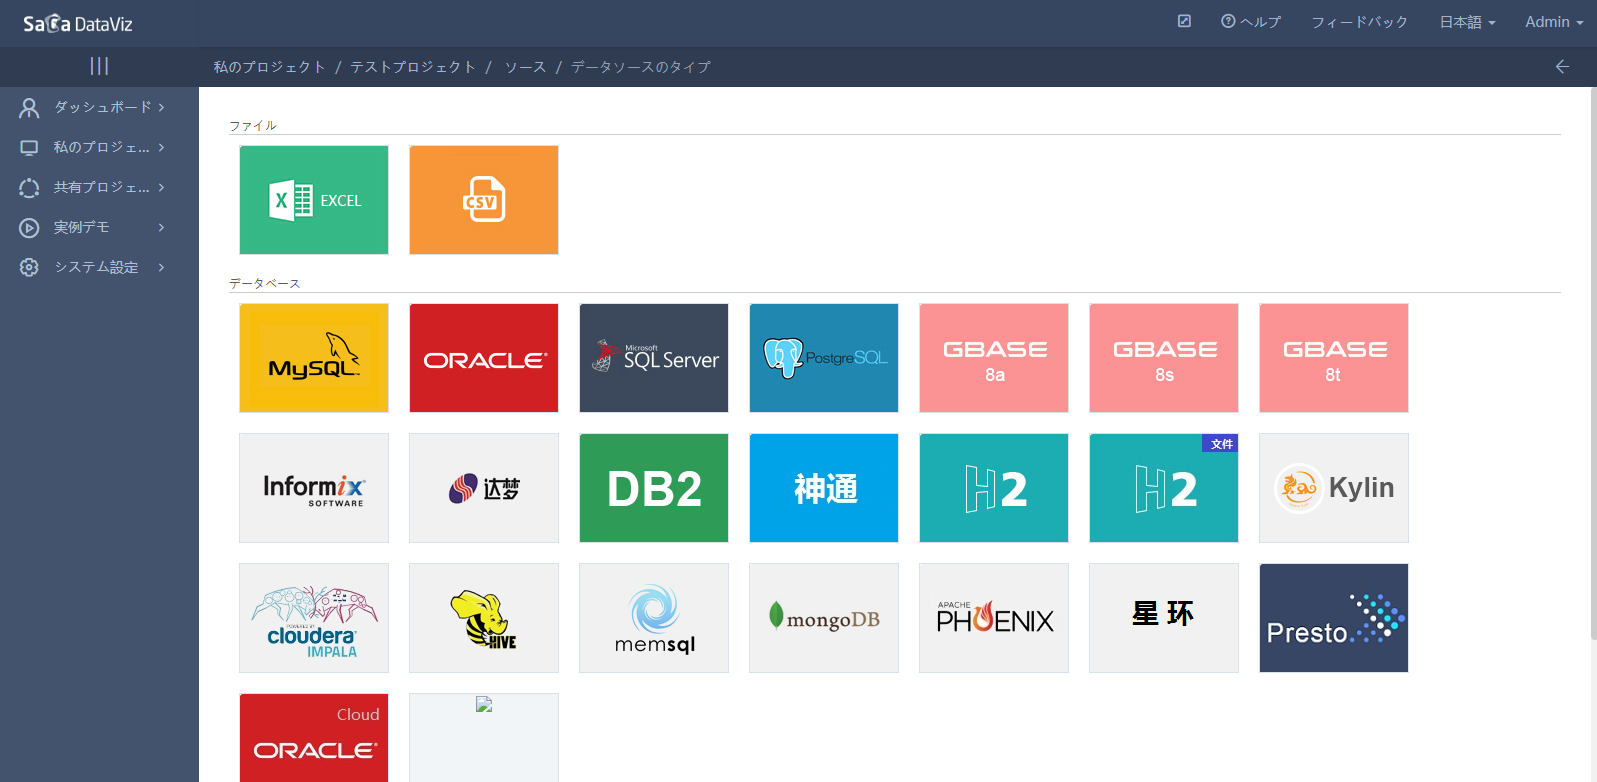Screen dimensions: 1597x782
Task: Open 私のプロジェ... in the sidebar
Action: [x=100, y=147]
